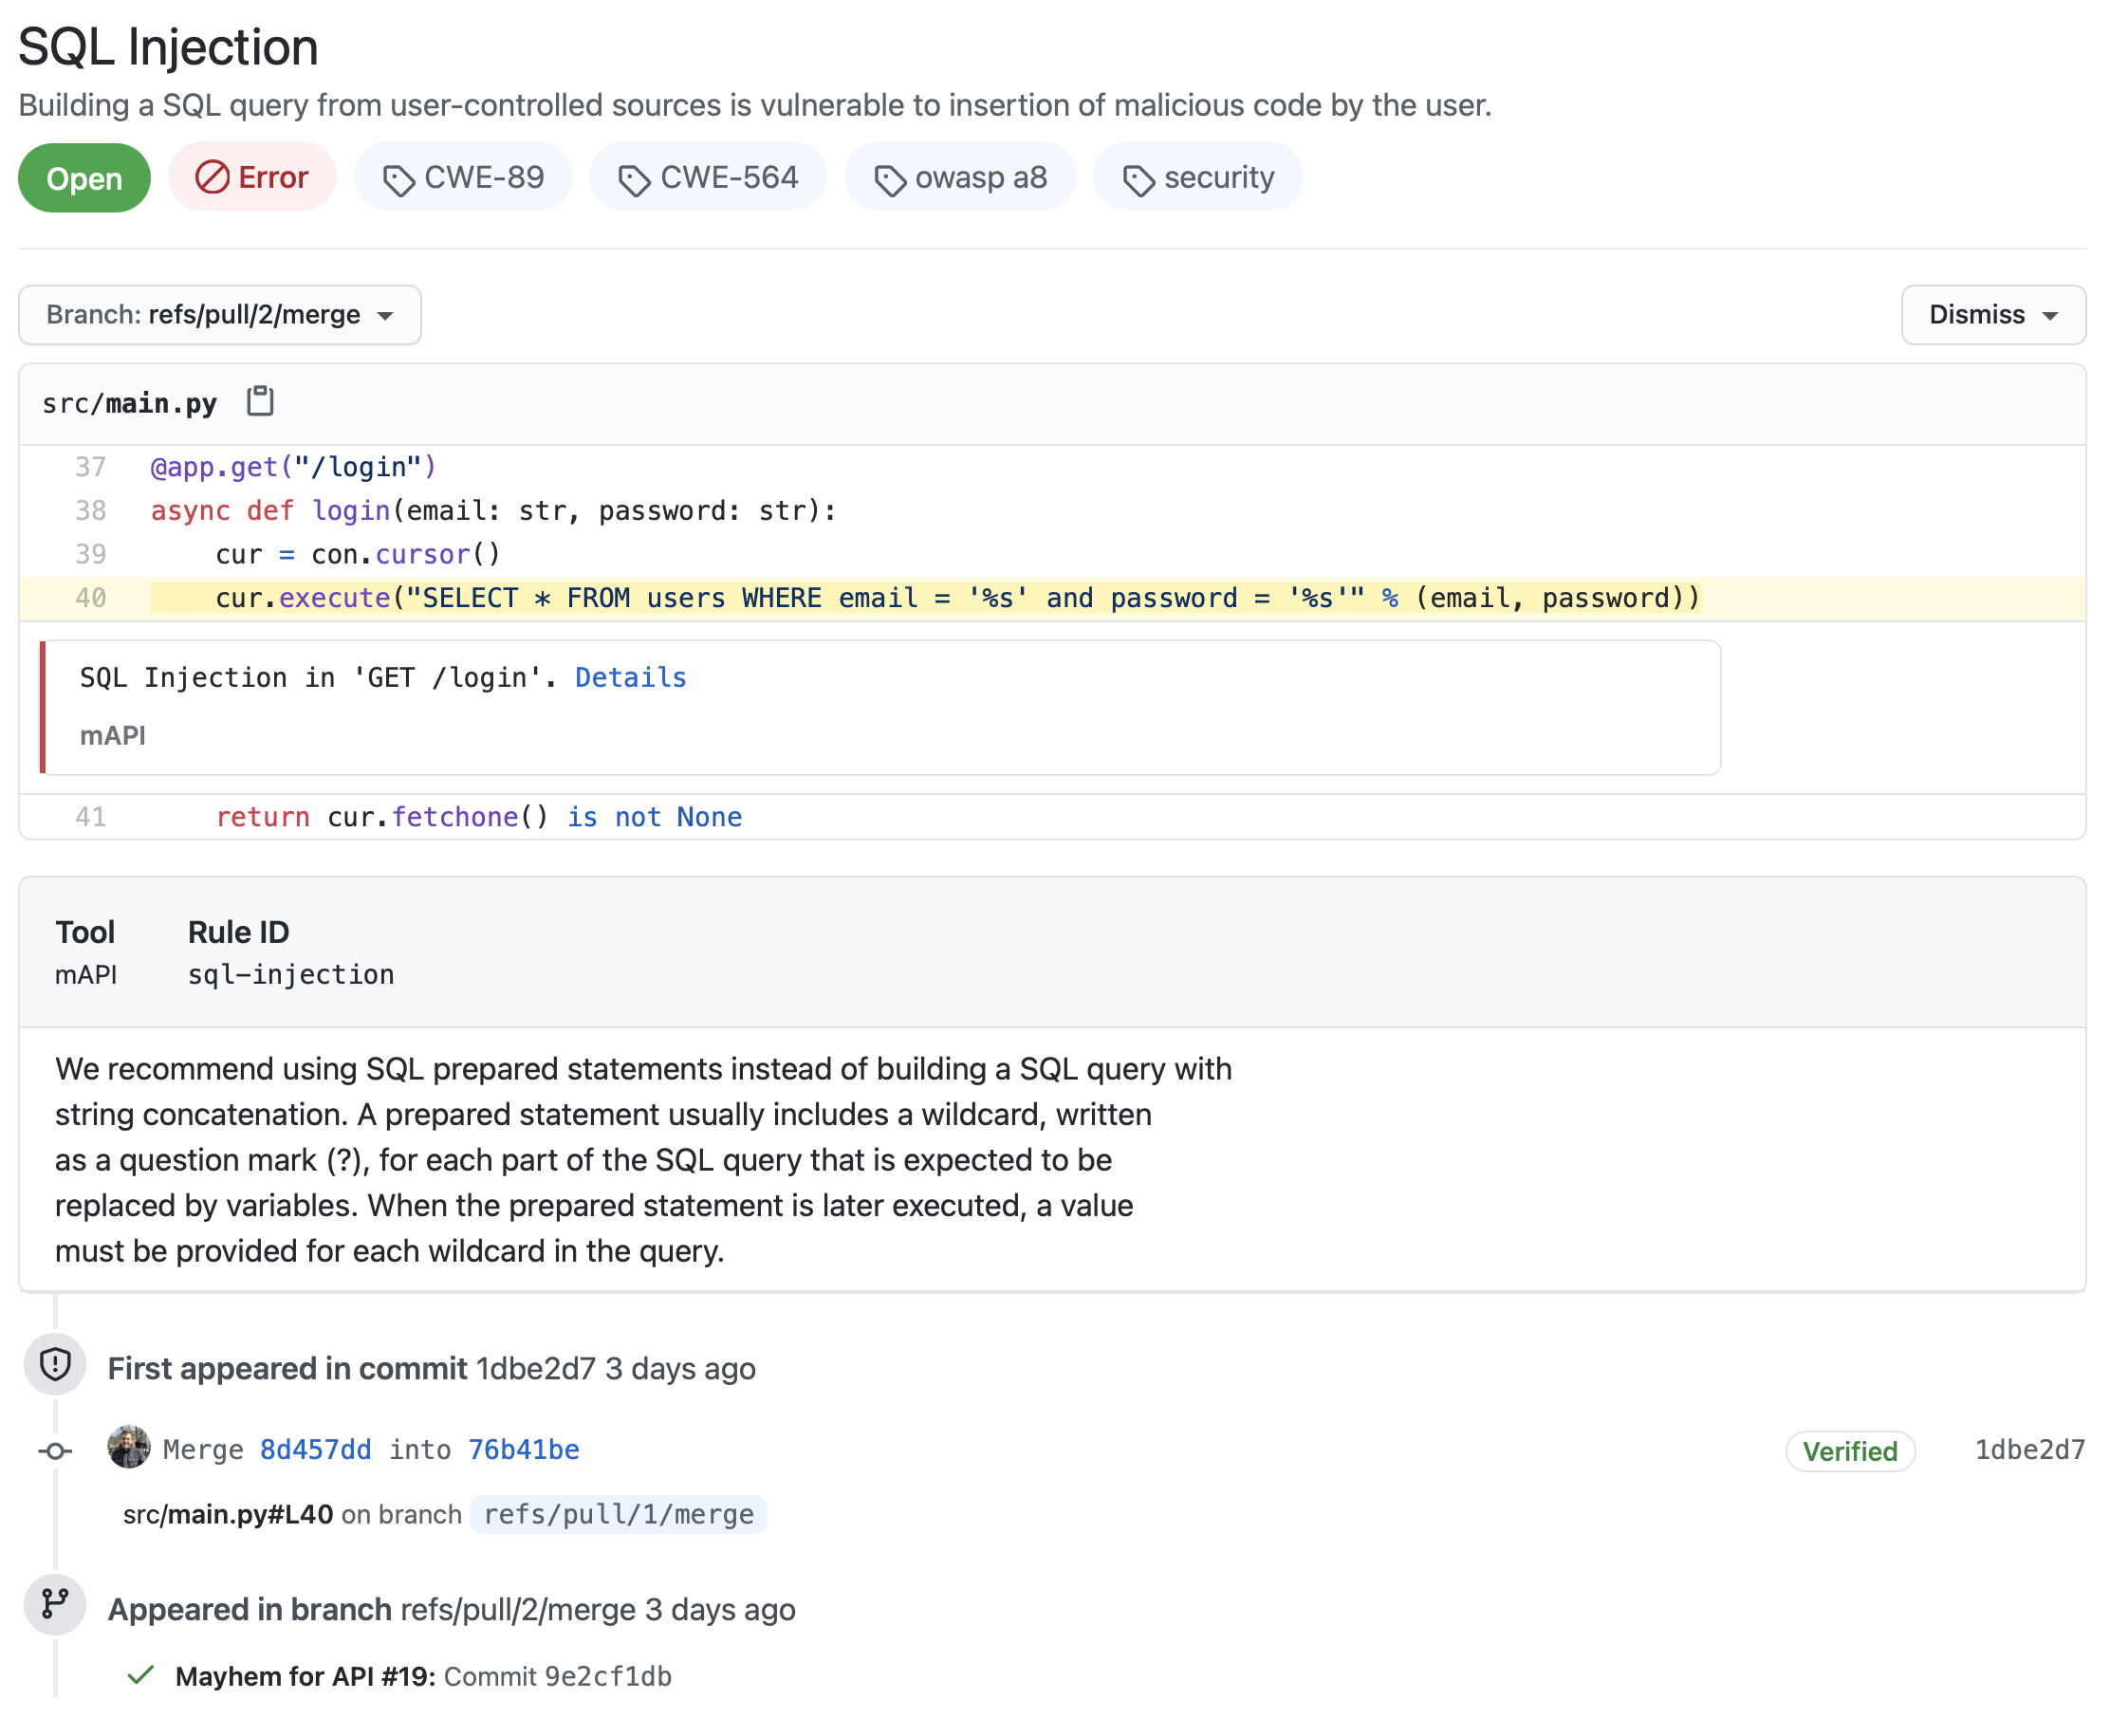The height and width of the screenshot is (1736, 2110).
Task: Open commit link 76b41be
Action: (522, 1449)
